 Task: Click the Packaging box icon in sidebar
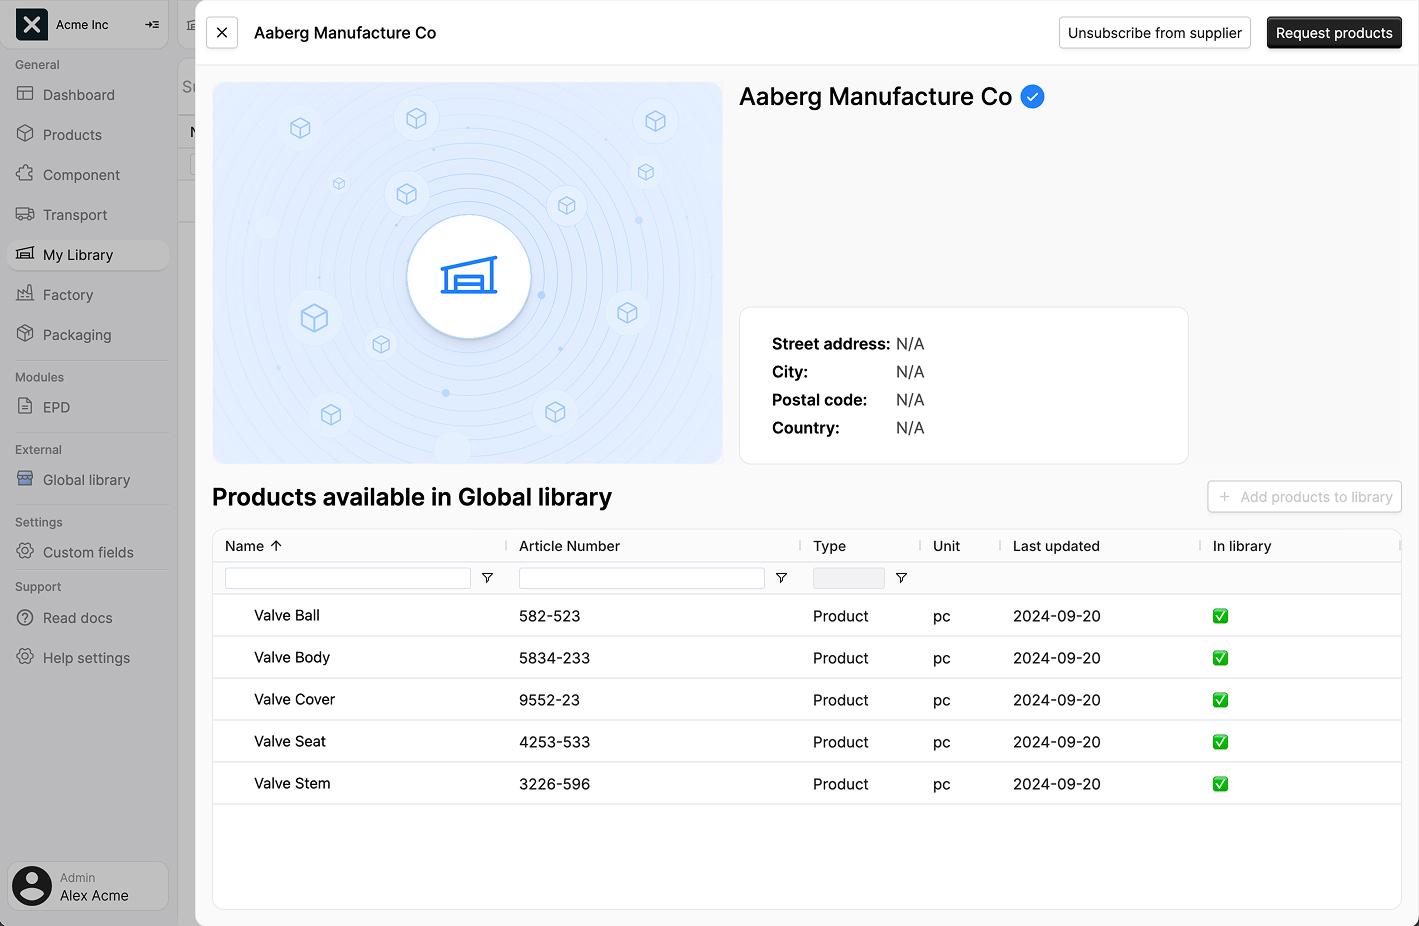(25, 334)
